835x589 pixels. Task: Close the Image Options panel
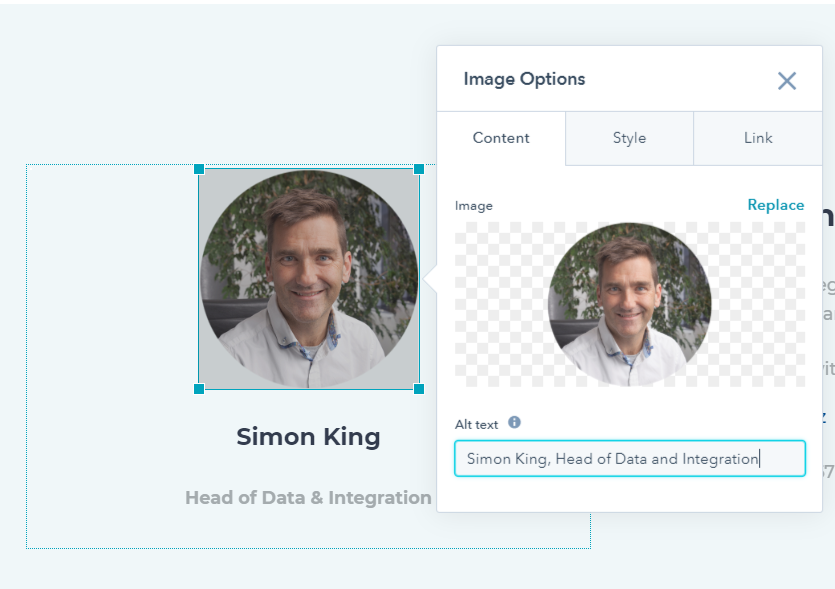point(787,81)
